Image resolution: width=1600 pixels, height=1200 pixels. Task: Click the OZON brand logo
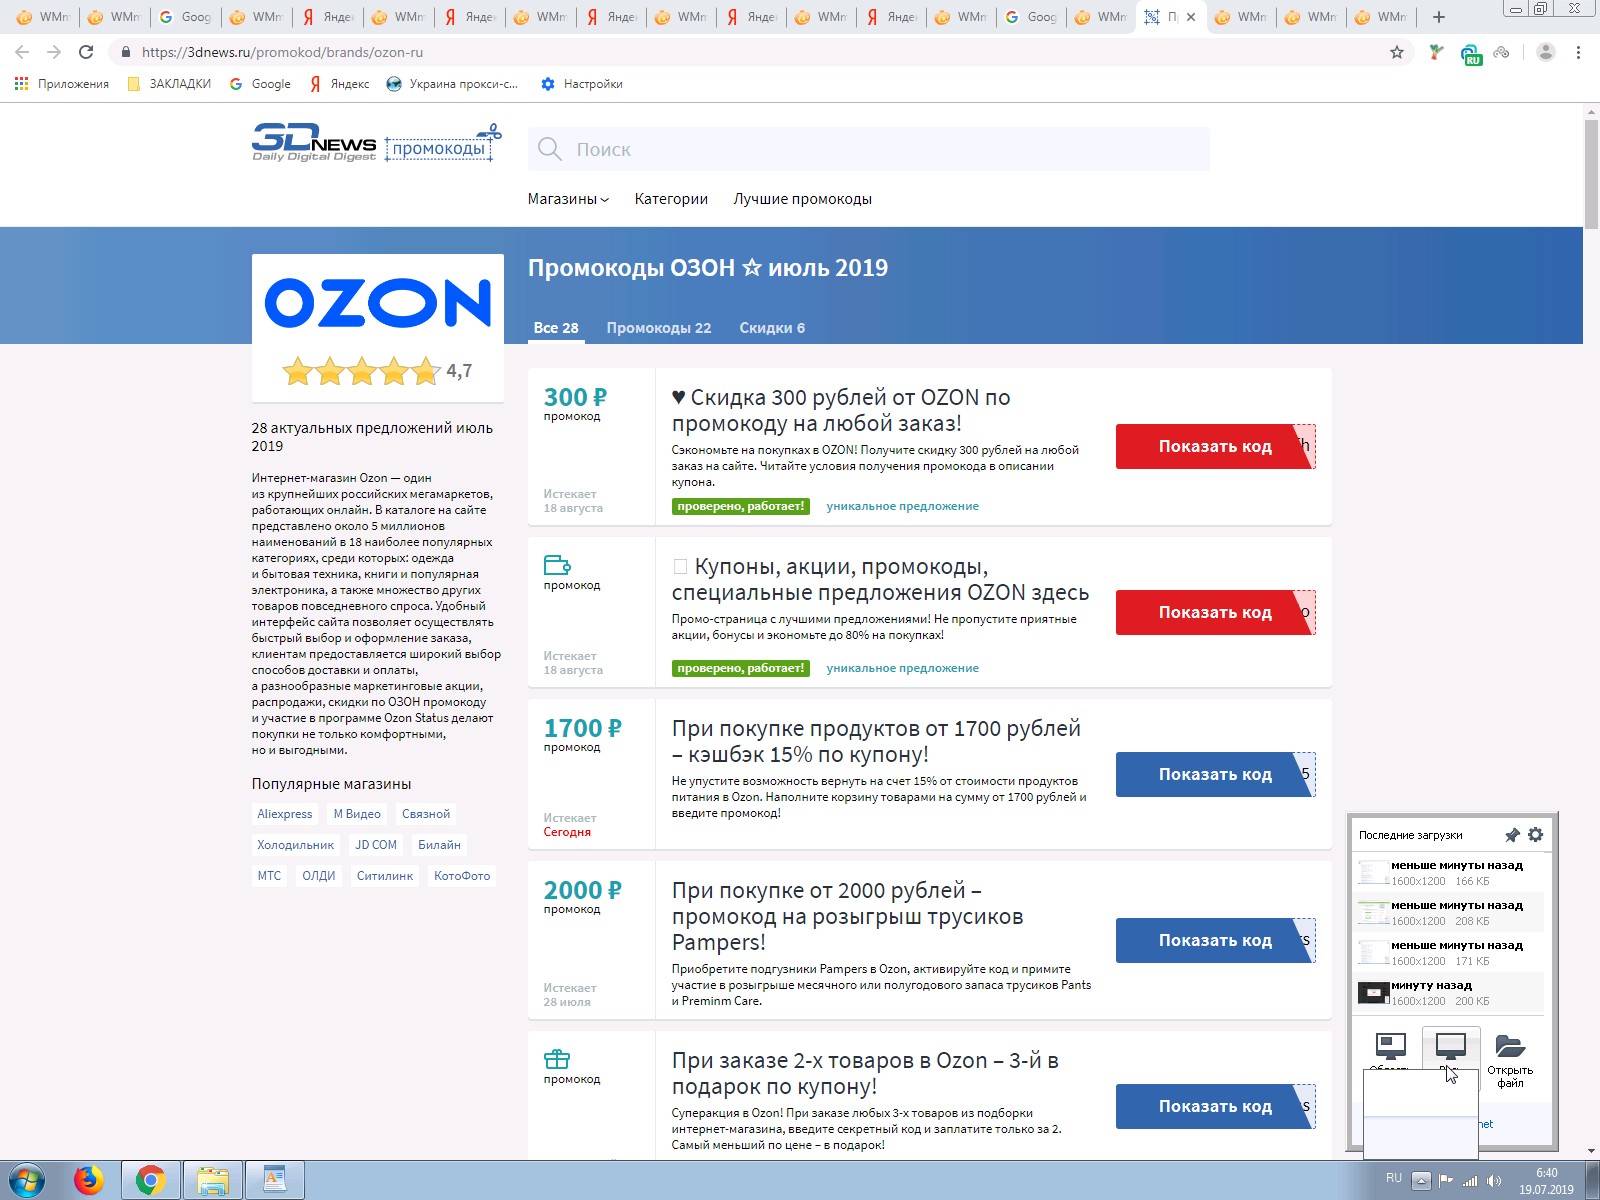coord(378,302)
